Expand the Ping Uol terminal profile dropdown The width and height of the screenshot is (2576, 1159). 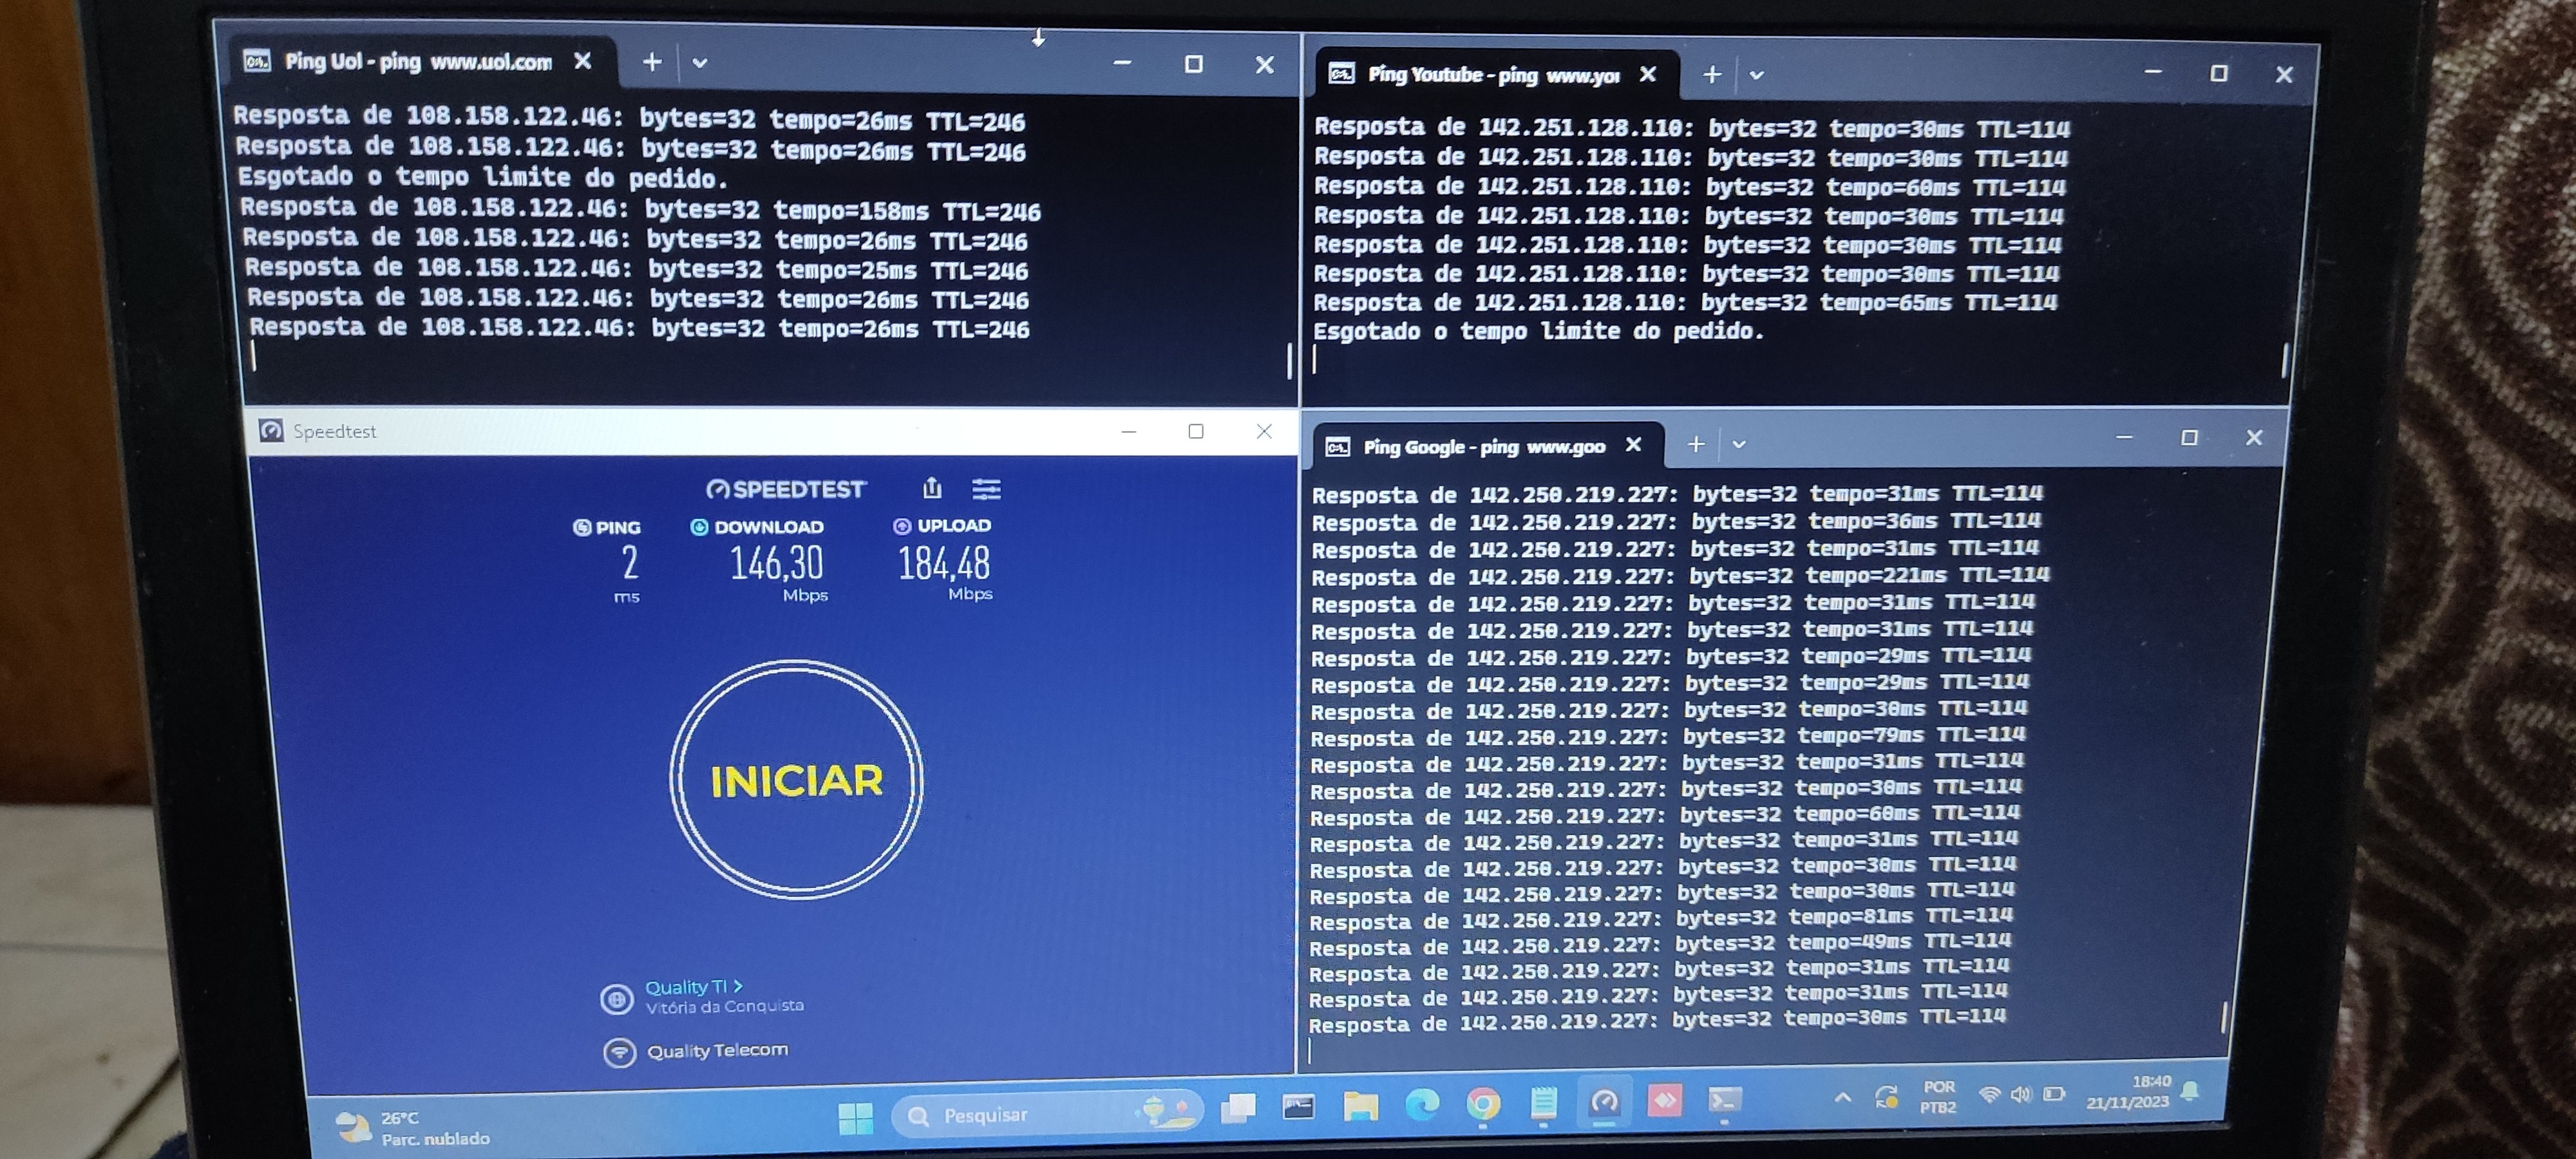click(700, 63)
